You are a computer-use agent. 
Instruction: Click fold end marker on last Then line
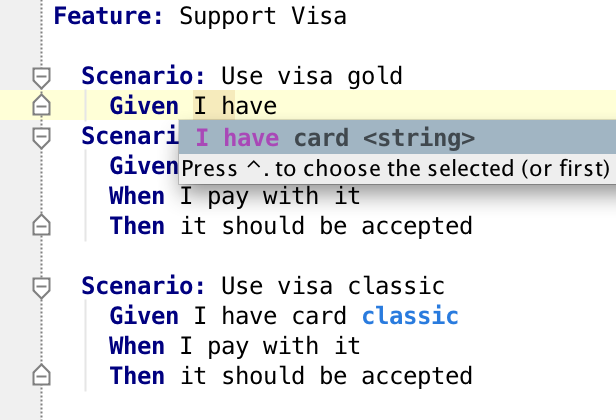click(41, 375)
